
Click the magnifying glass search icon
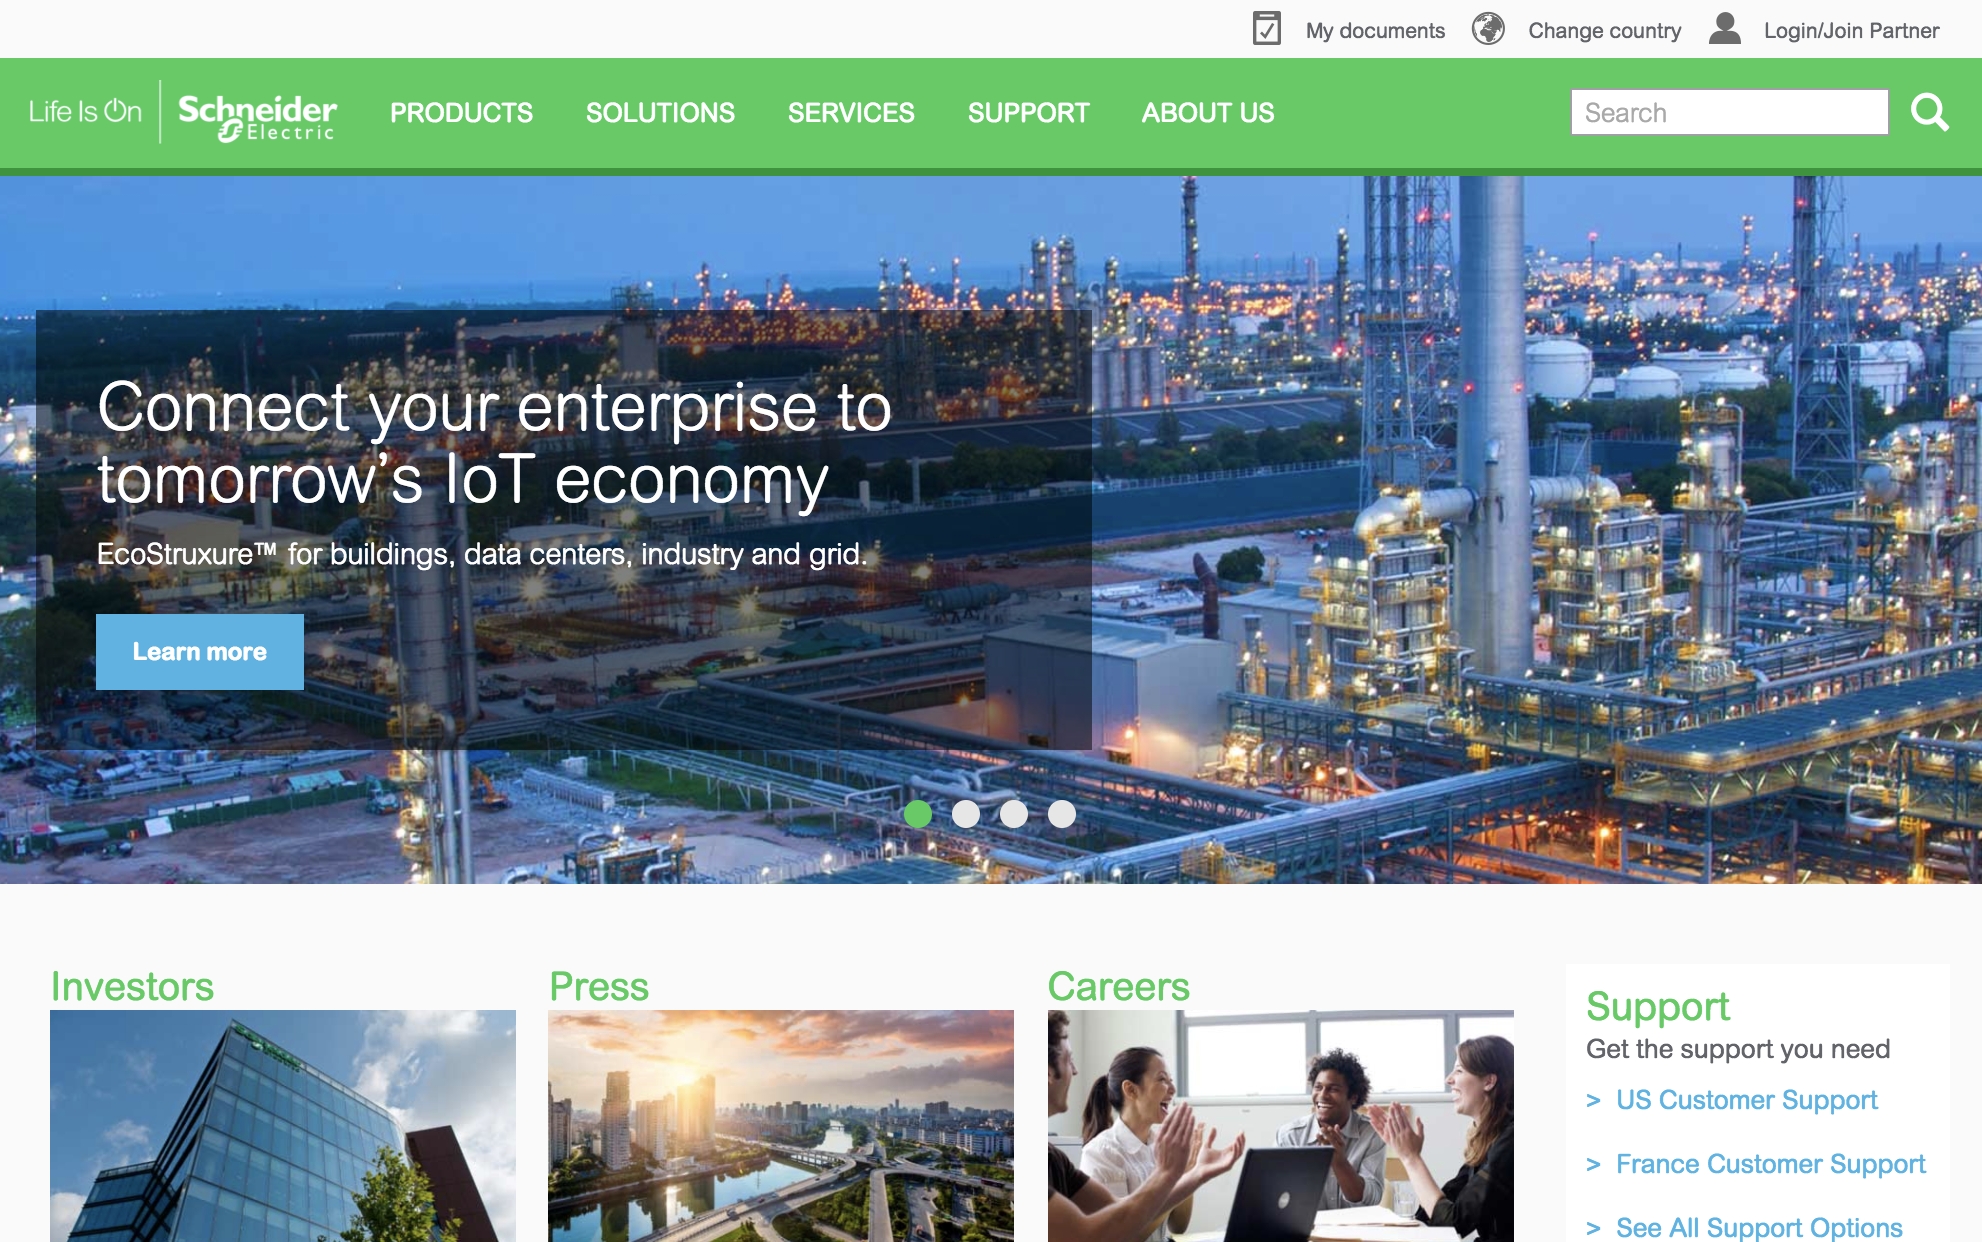pyautogui.click(x=1929, y=112)
